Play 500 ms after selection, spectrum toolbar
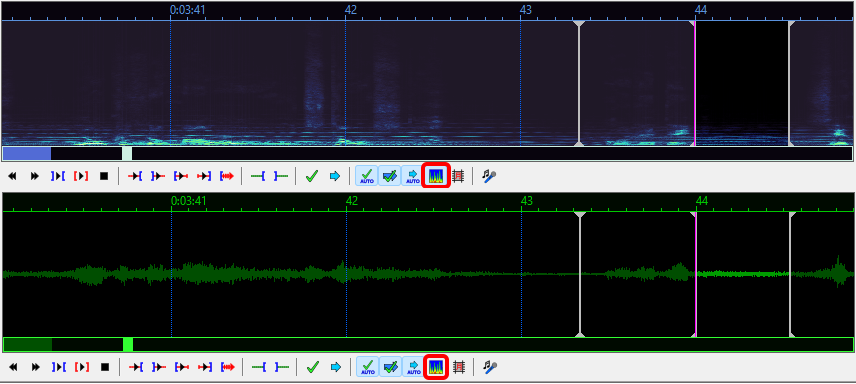 158,176
